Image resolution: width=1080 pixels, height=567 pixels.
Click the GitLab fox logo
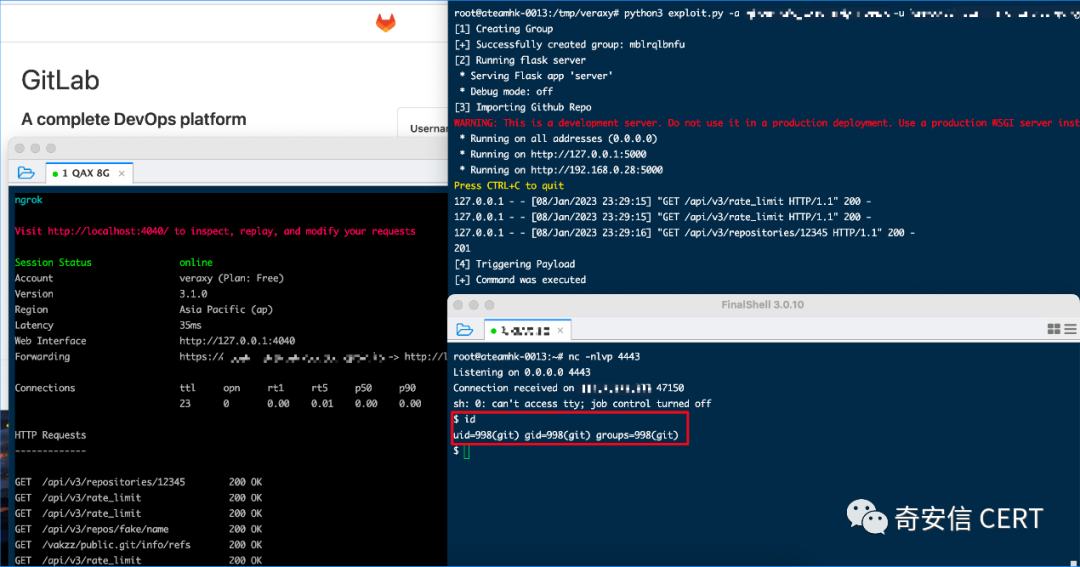point(386,23)
